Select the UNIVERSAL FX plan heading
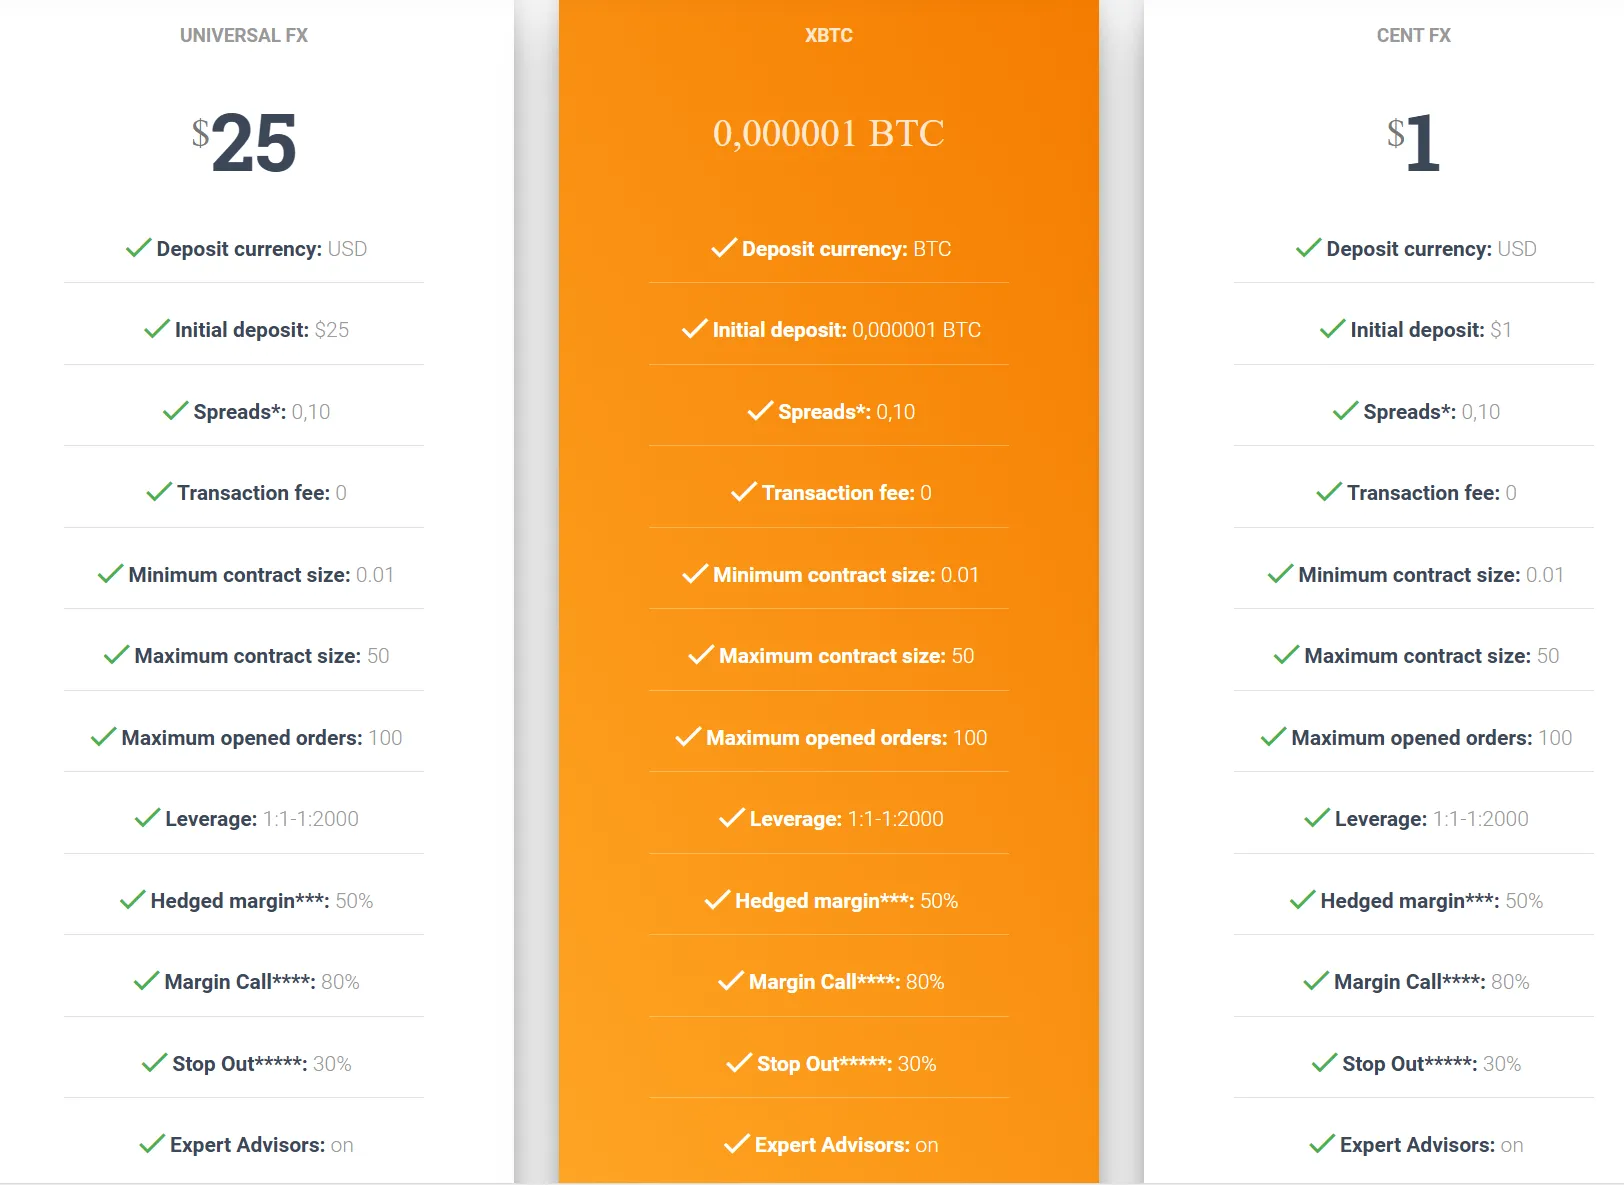Image resolution: width=1624 pixels, height=1185 pixels. click(x=244, y=35)
